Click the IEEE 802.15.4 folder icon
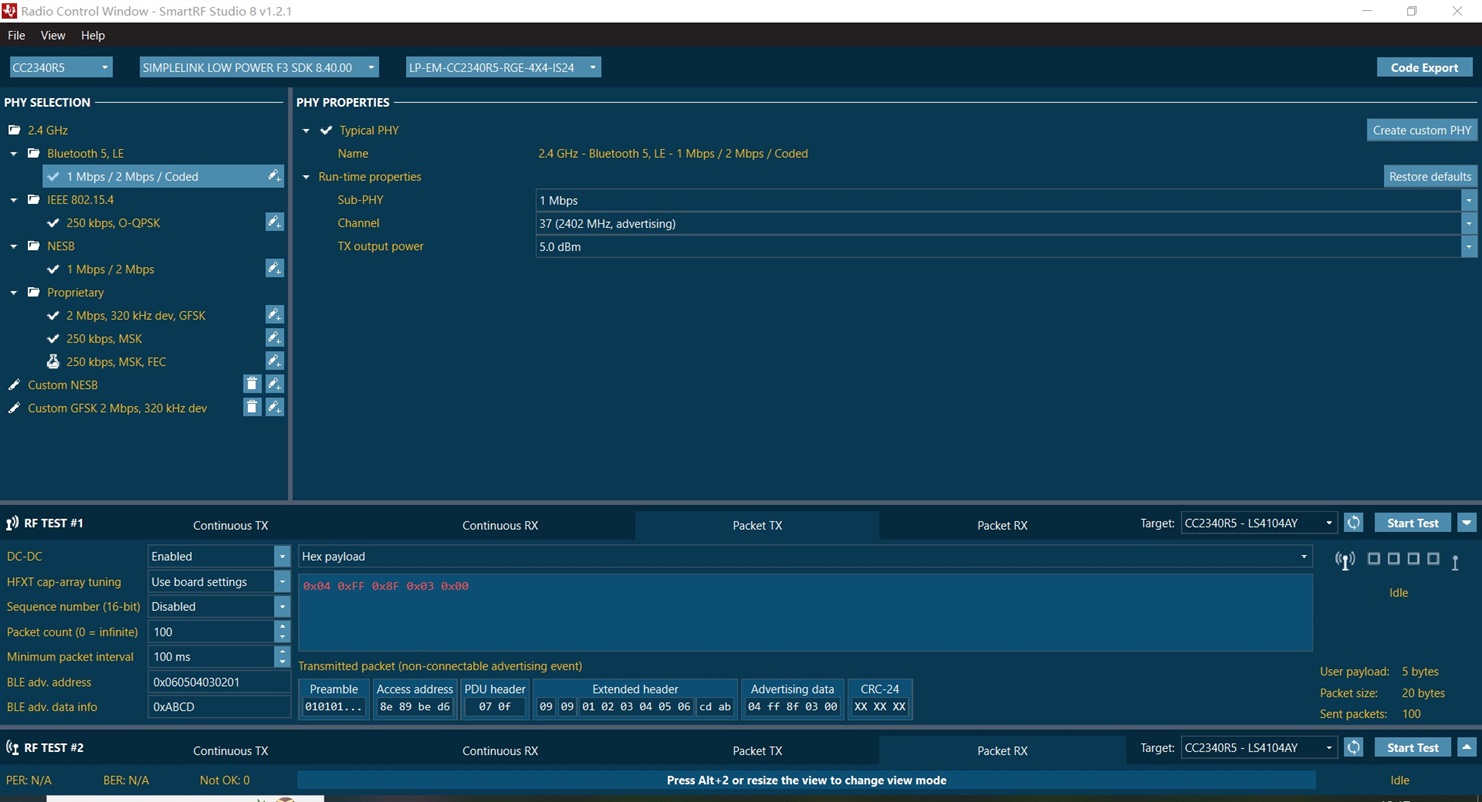This screenshot has width=1482, height=802. tap(33, 199)
